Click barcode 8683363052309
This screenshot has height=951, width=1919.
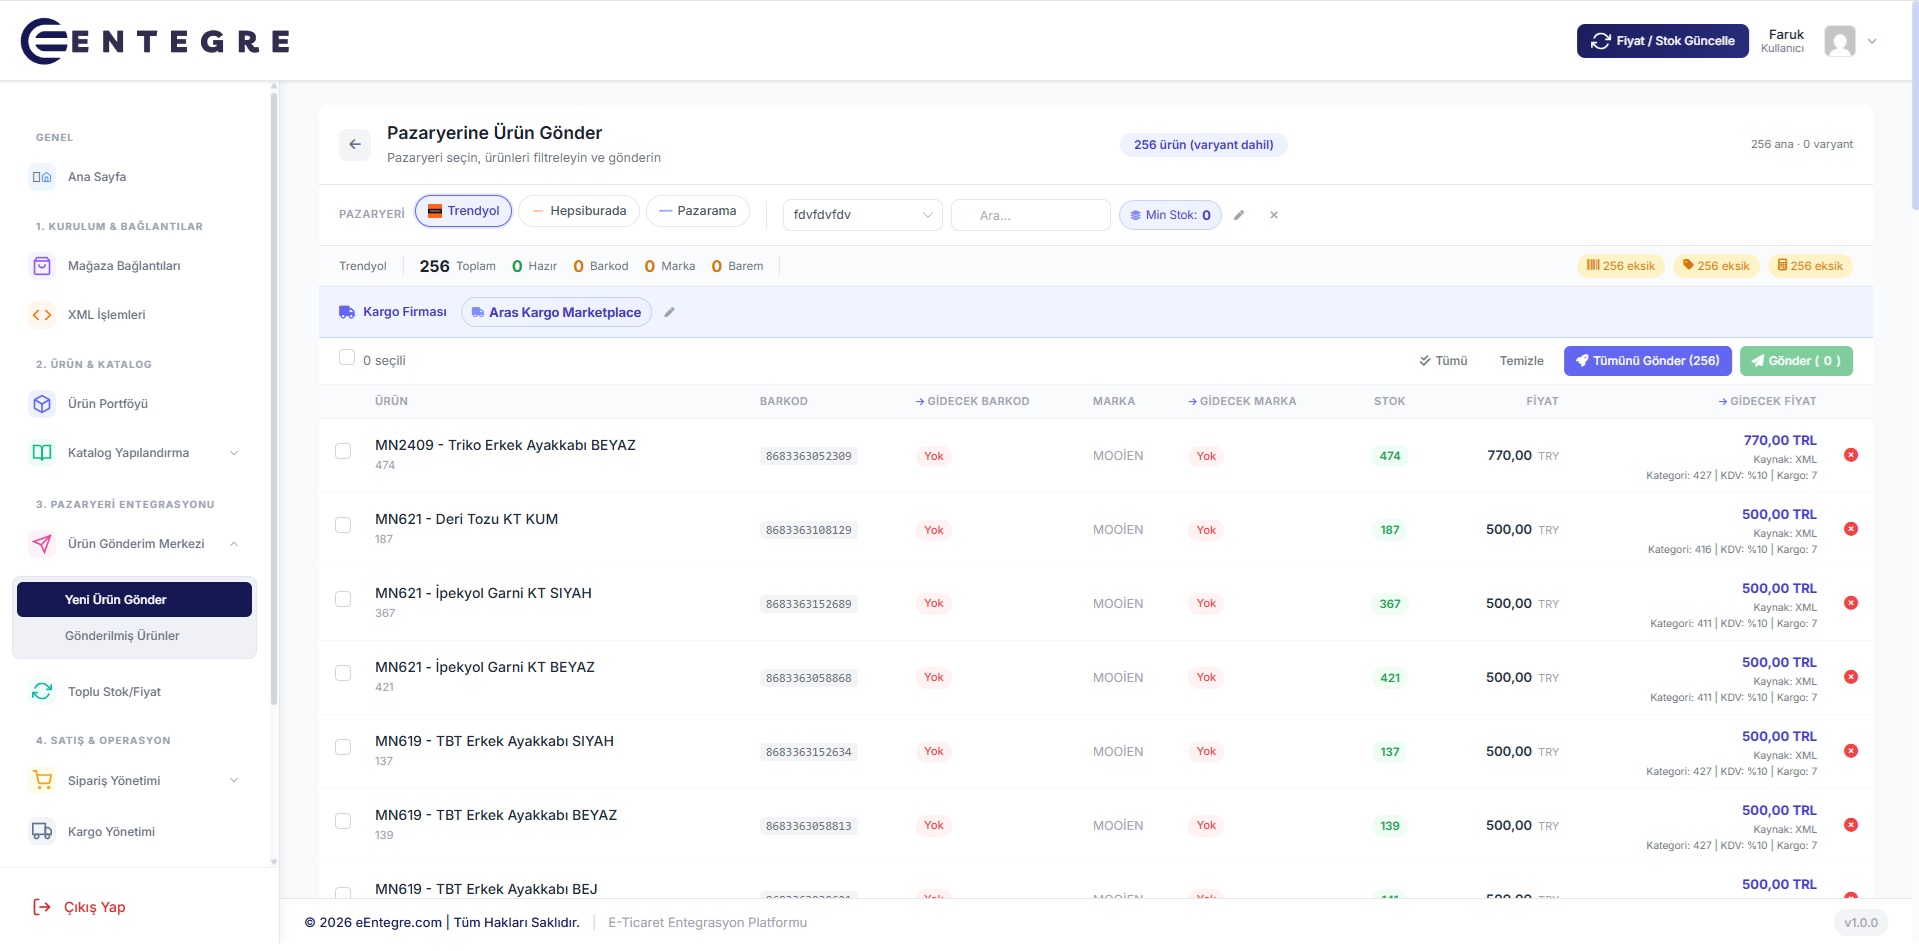[809, 456]
